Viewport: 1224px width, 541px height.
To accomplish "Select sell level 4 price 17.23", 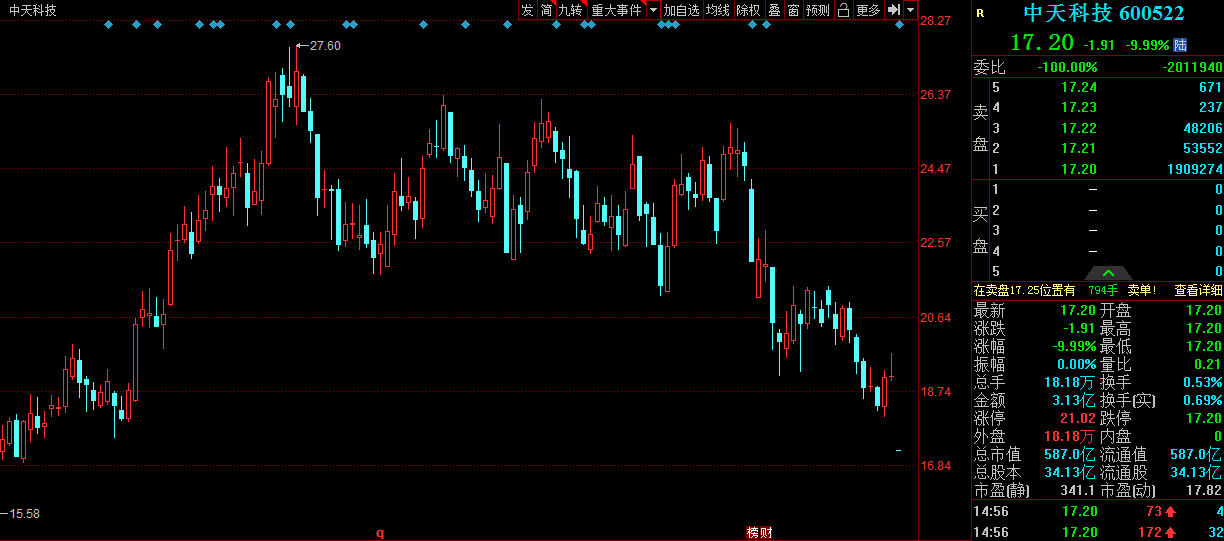I will point(1079,107).
